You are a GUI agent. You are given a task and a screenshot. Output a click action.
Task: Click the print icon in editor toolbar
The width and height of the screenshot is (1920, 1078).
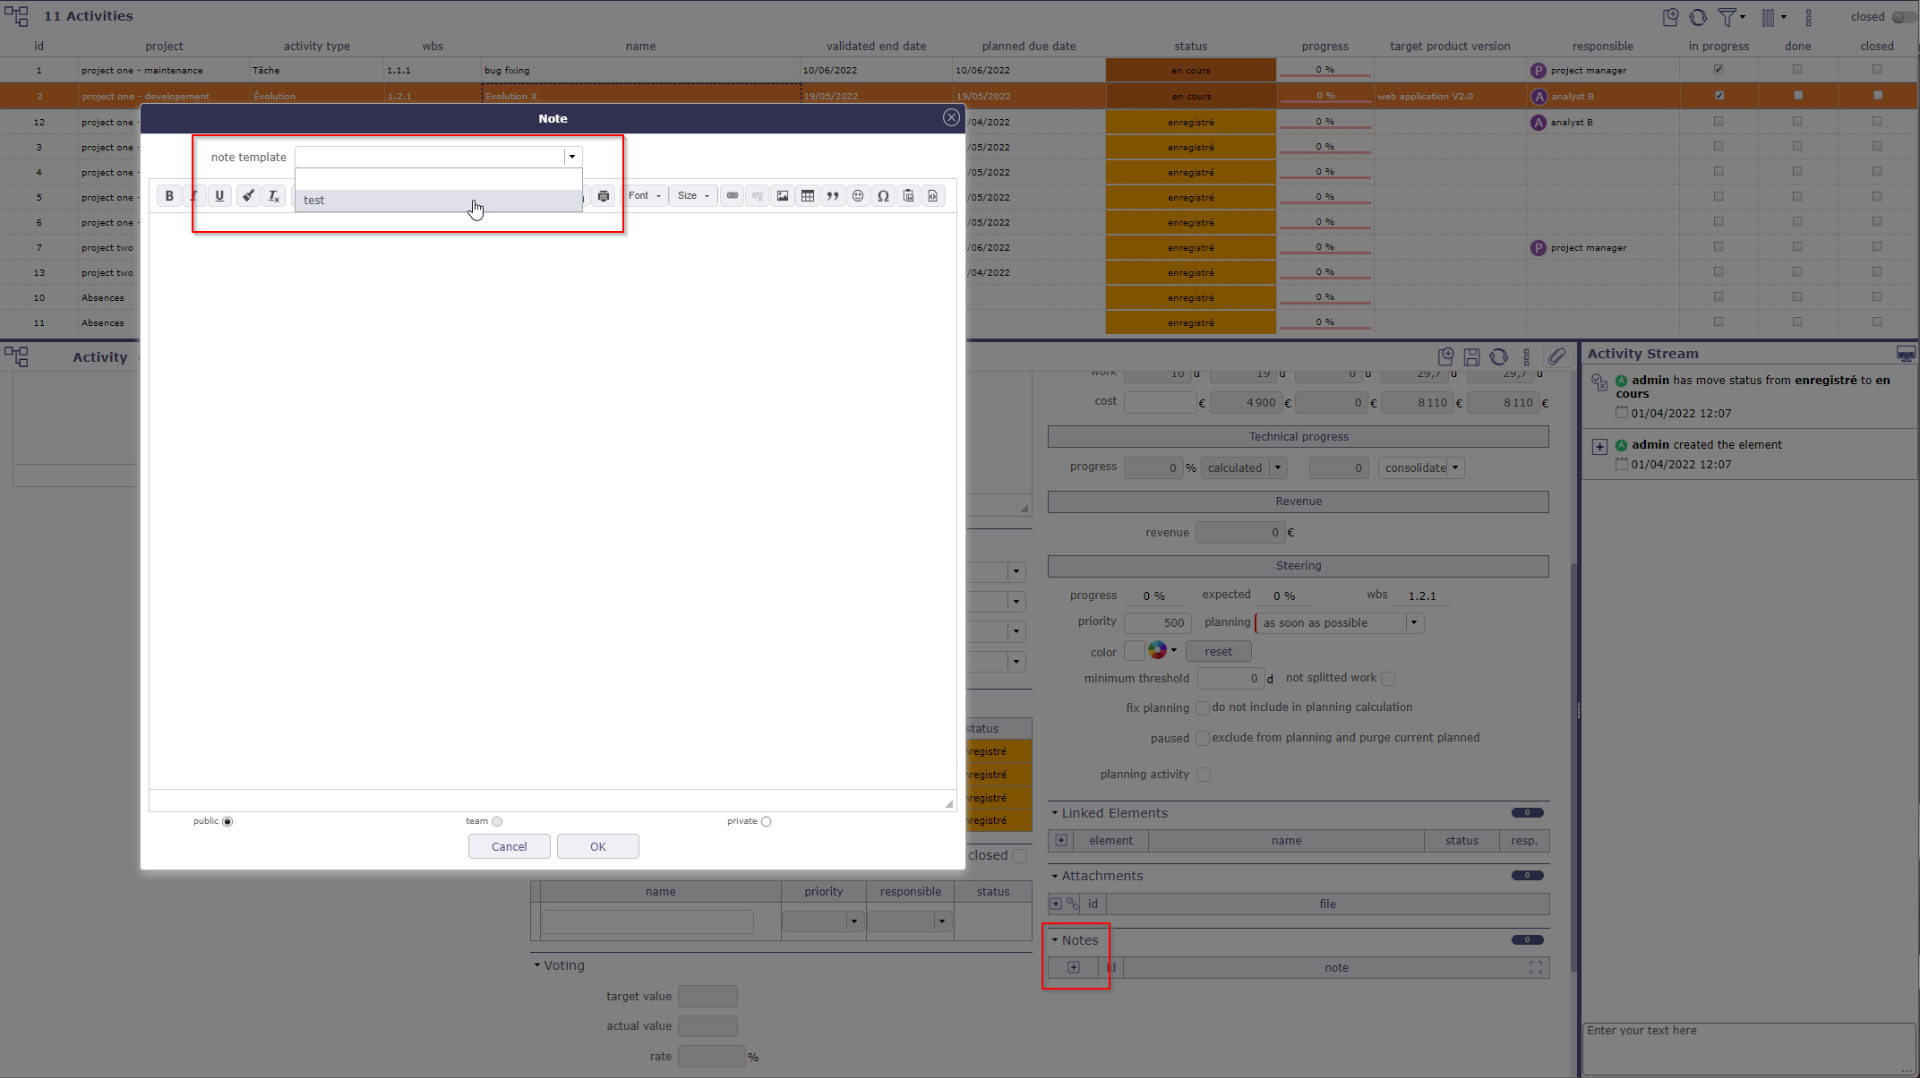tap(603, 196)
